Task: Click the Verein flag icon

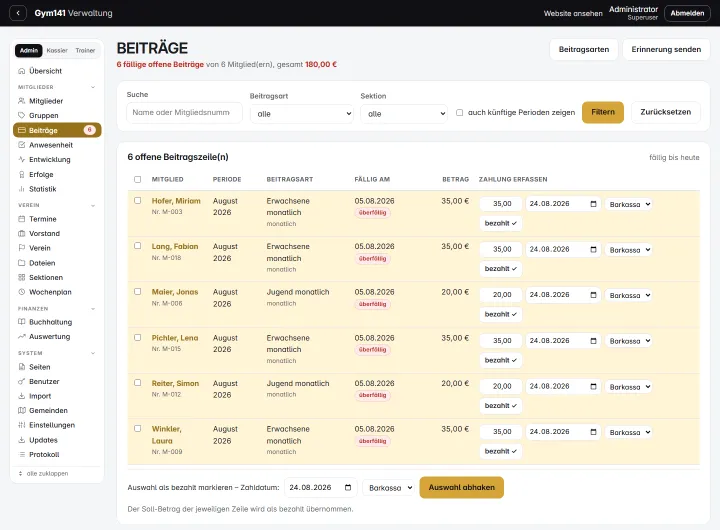Action: coord(21,248)
